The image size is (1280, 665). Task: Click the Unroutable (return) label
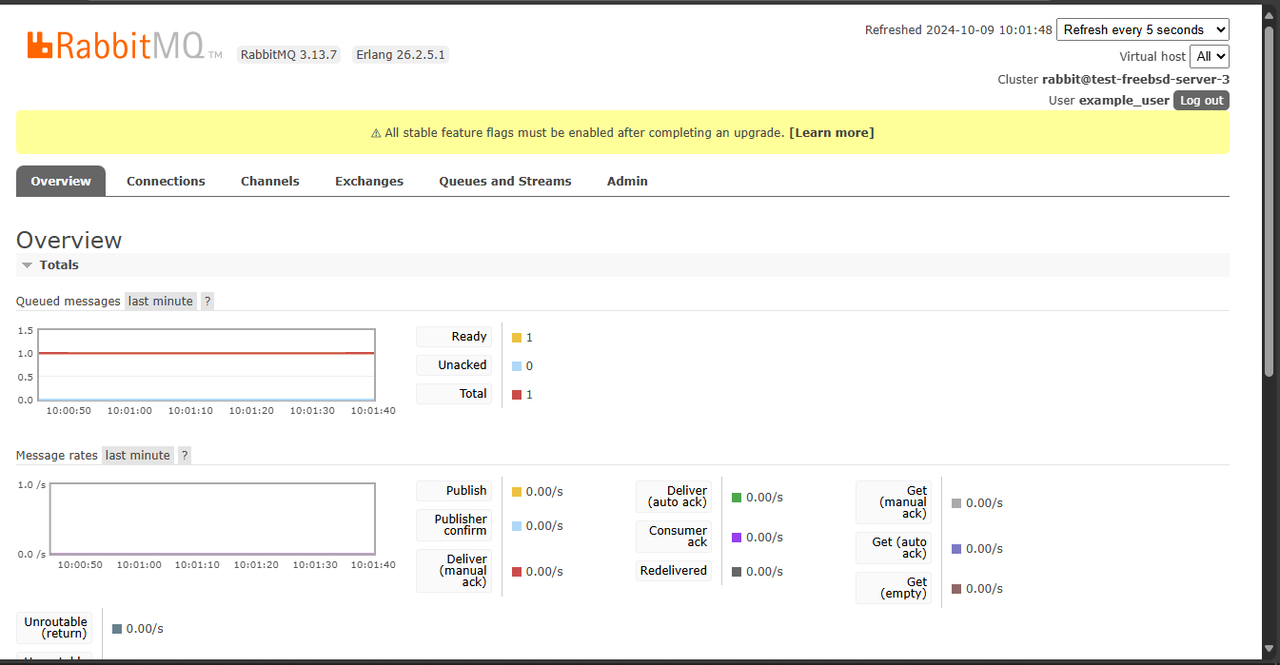tap(55, 628)
